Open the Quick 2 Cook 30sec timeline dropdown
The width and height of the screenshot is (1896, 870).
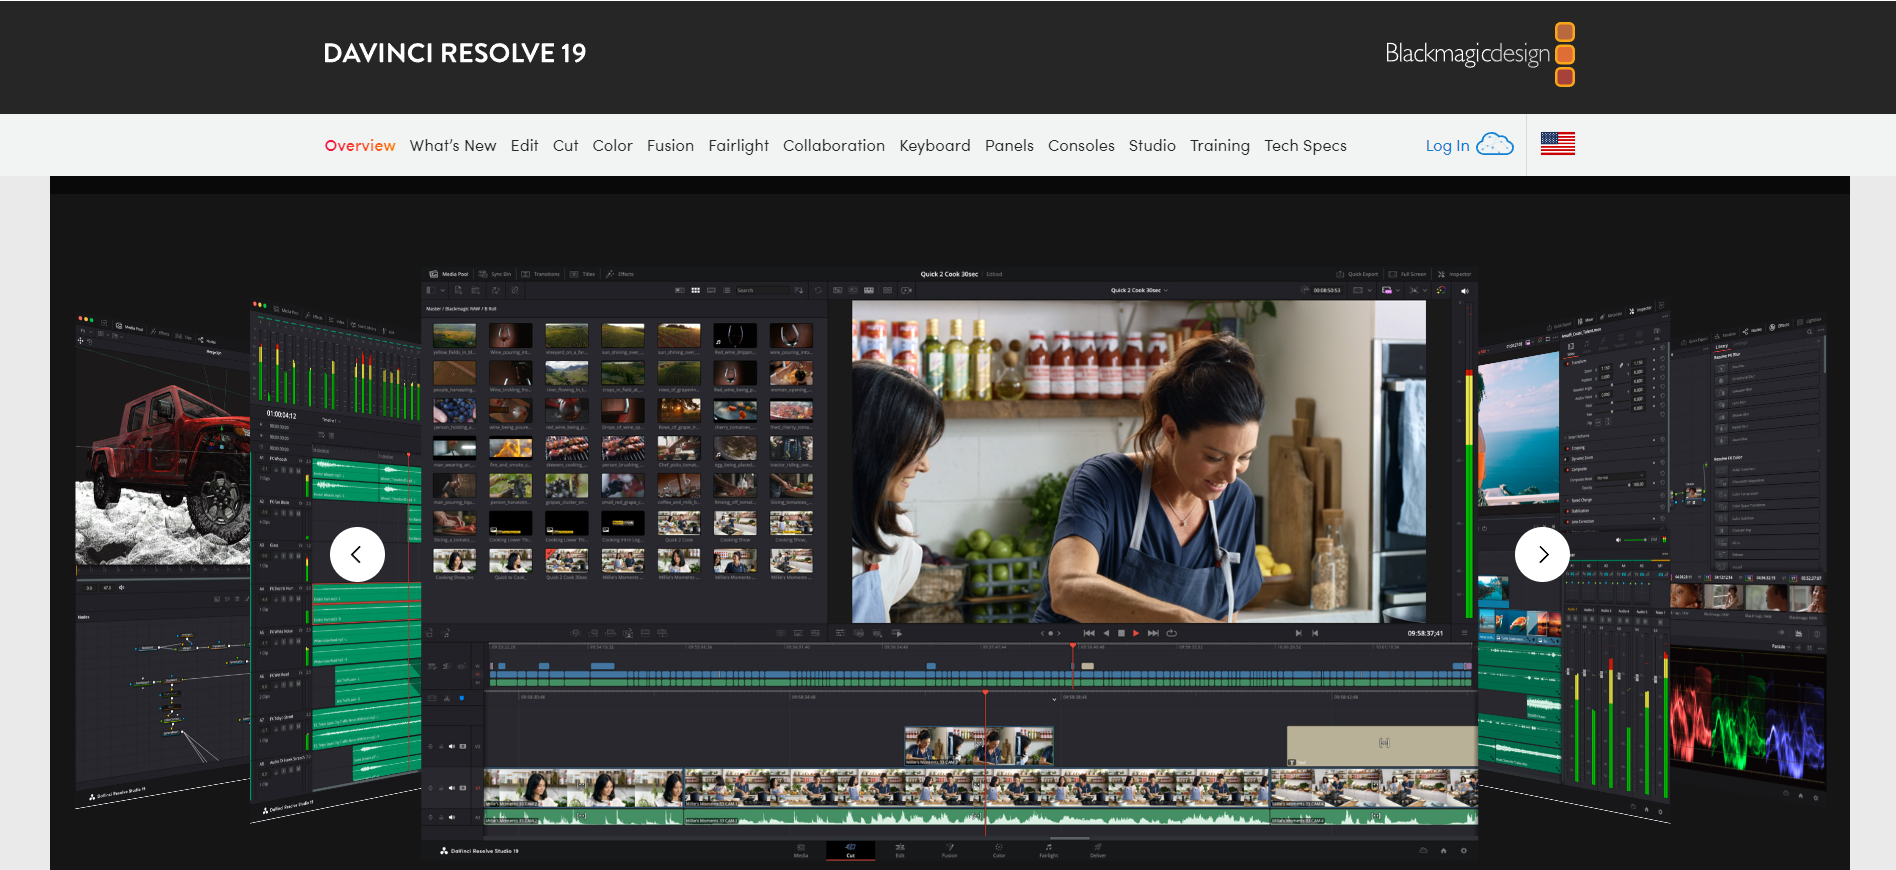tap(1139, 291)
